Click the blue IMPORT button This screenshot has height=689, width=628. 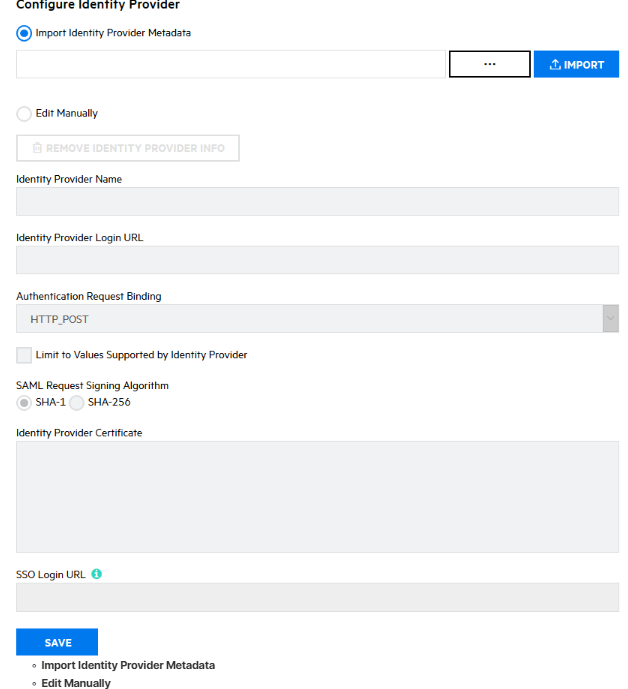pos(576,64)
